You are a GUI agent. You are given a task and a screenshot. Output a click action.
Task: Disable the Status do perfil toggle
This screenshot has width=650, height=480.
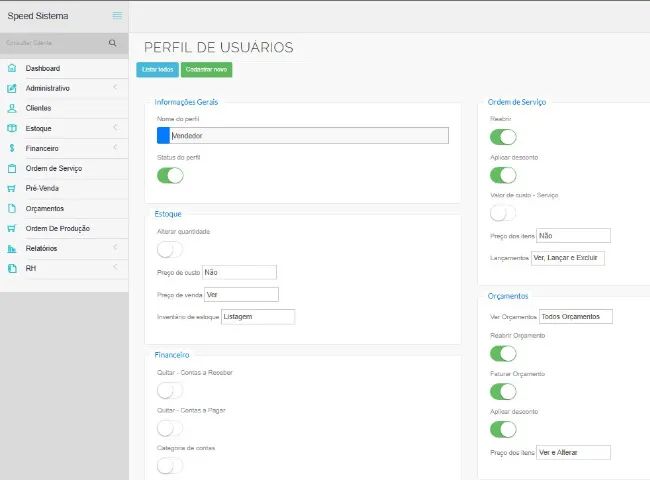tap(170, 175)
